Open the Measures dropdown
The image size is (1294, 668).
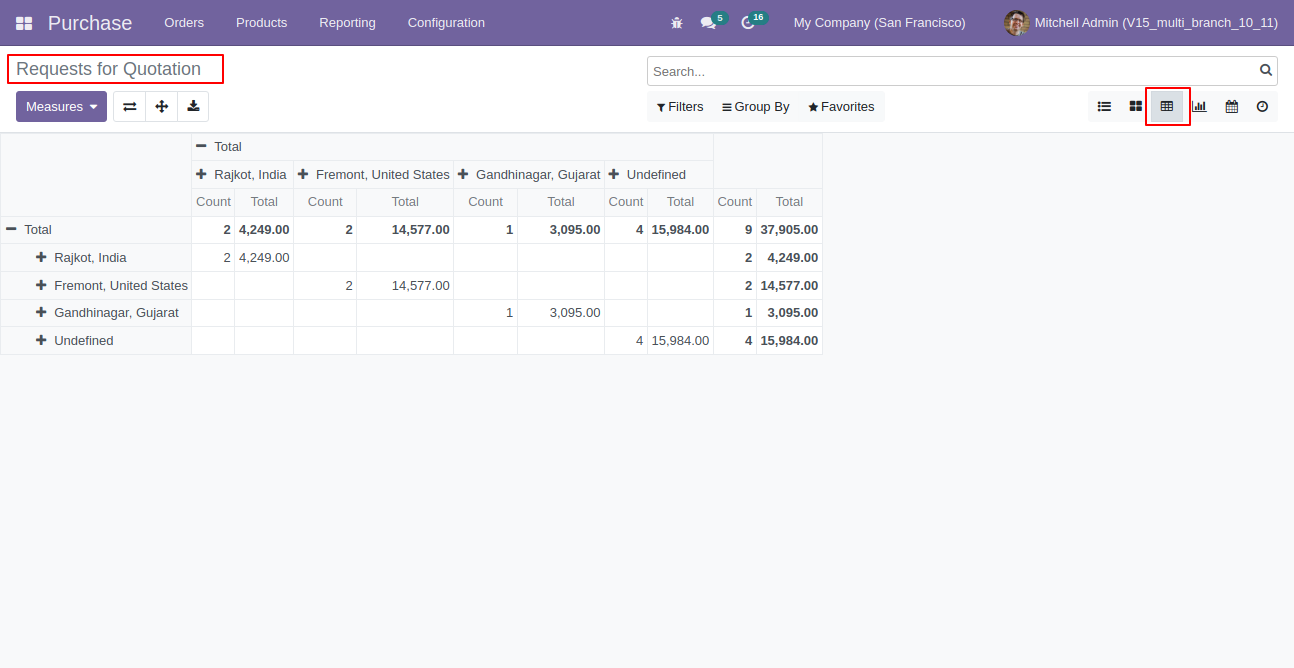click(x=61, y=107)
